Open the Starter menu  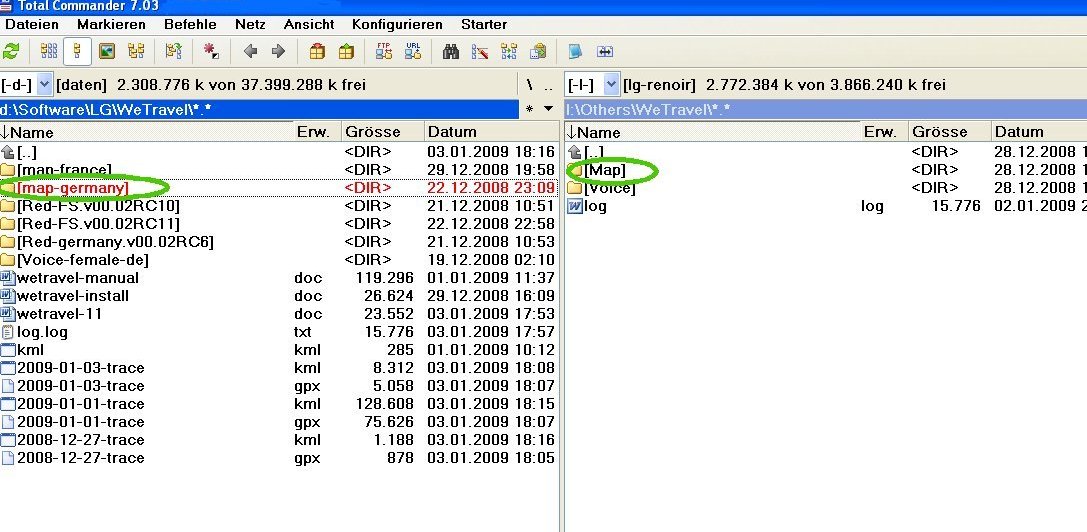[x=484, y=24]
